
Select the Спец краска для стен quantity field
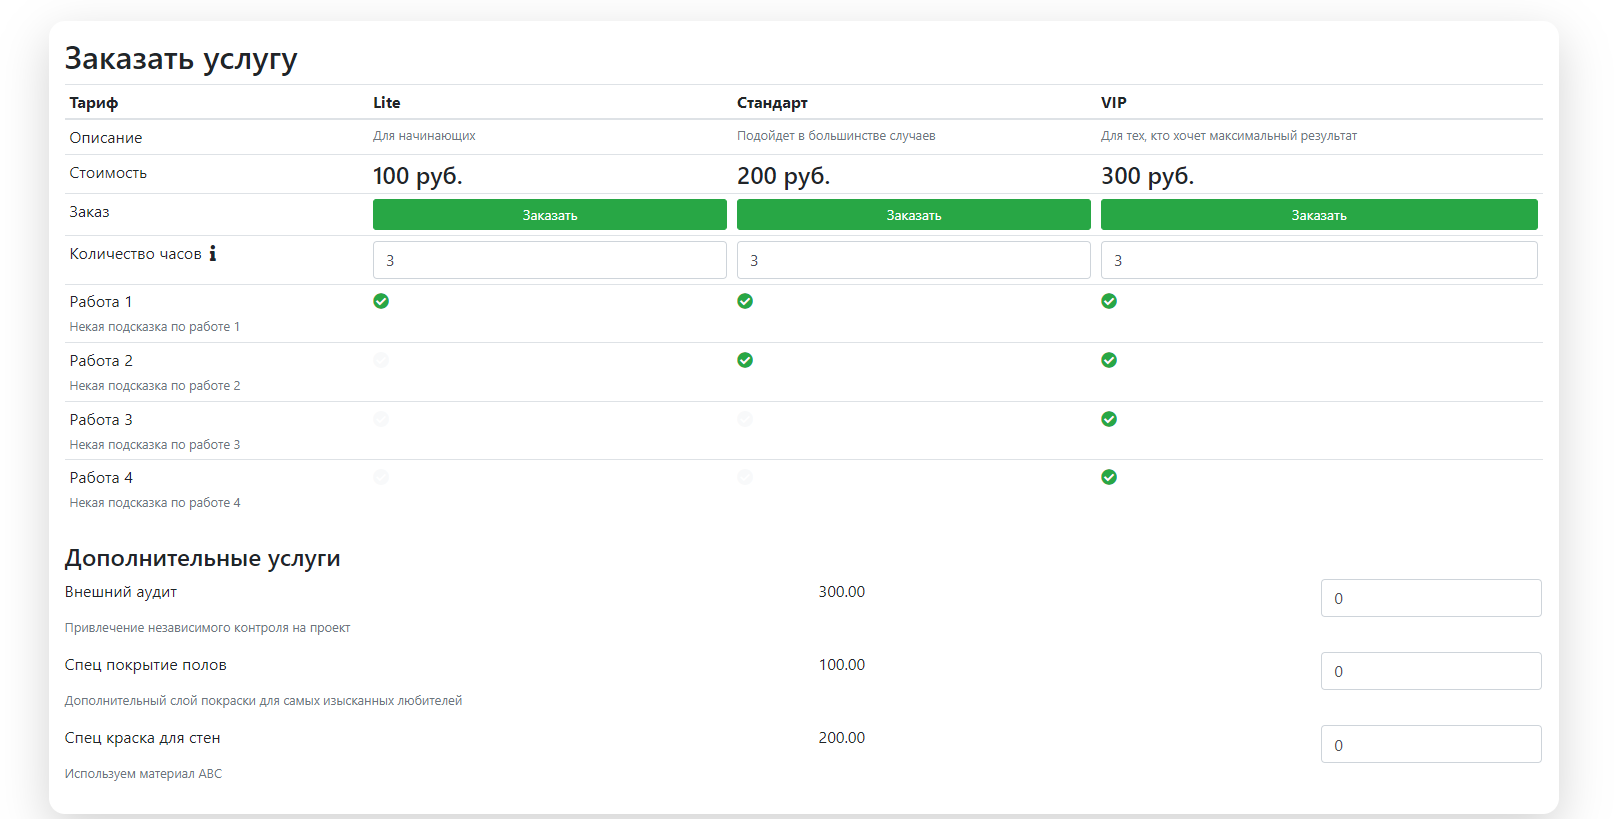point(1430,744)
